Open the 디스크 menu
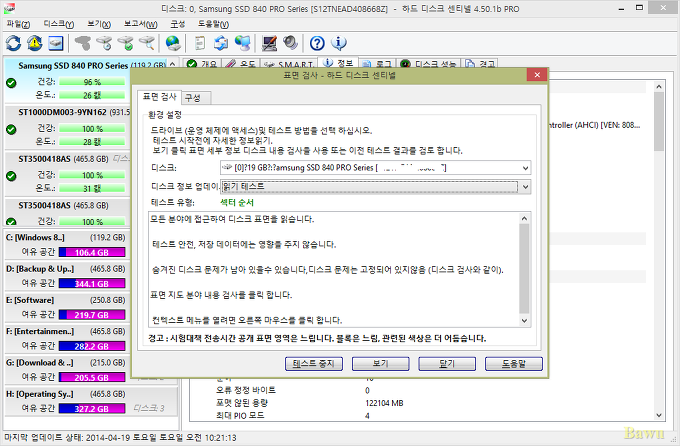 [x=59, y=24]
